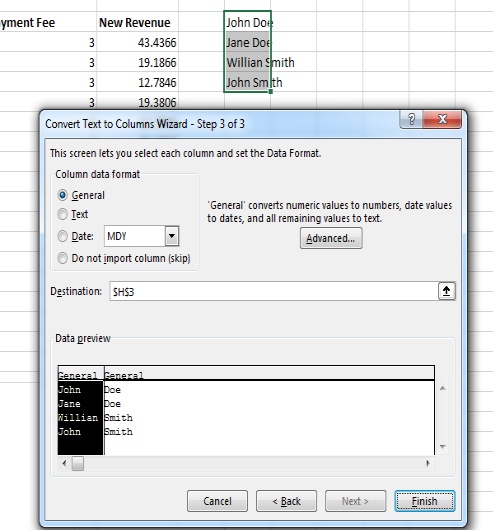Click the data preview scroll down arrow
This screenshot has height=530, width=493.
(443, 447)
